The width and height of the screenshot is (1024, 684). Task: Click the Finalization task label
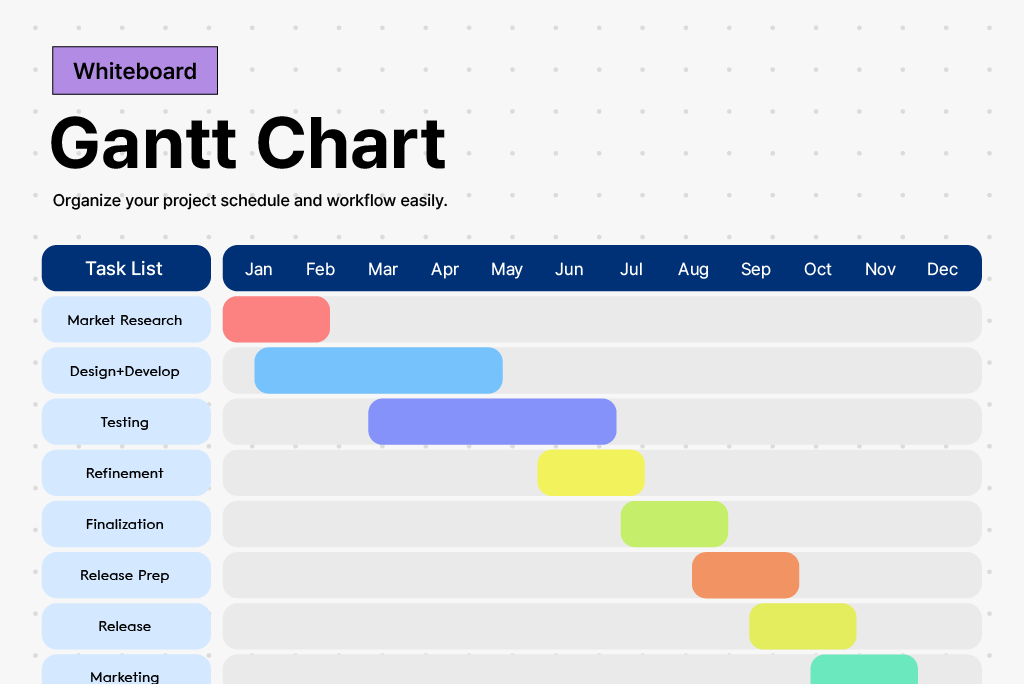click(126, 524)
